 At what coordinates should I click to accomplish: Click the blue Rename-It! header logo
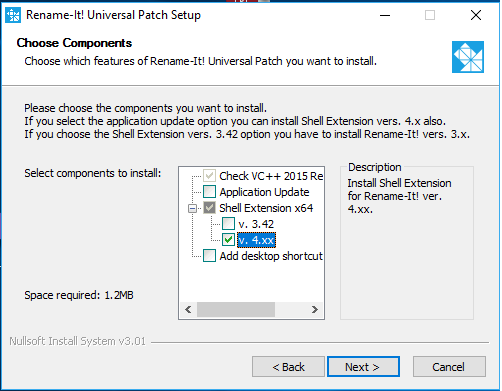coord(468,57)
